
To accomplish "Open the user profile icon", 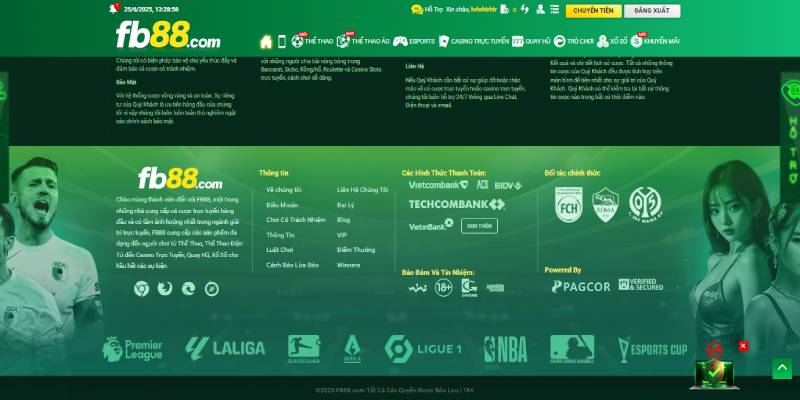I will [540, 9].
